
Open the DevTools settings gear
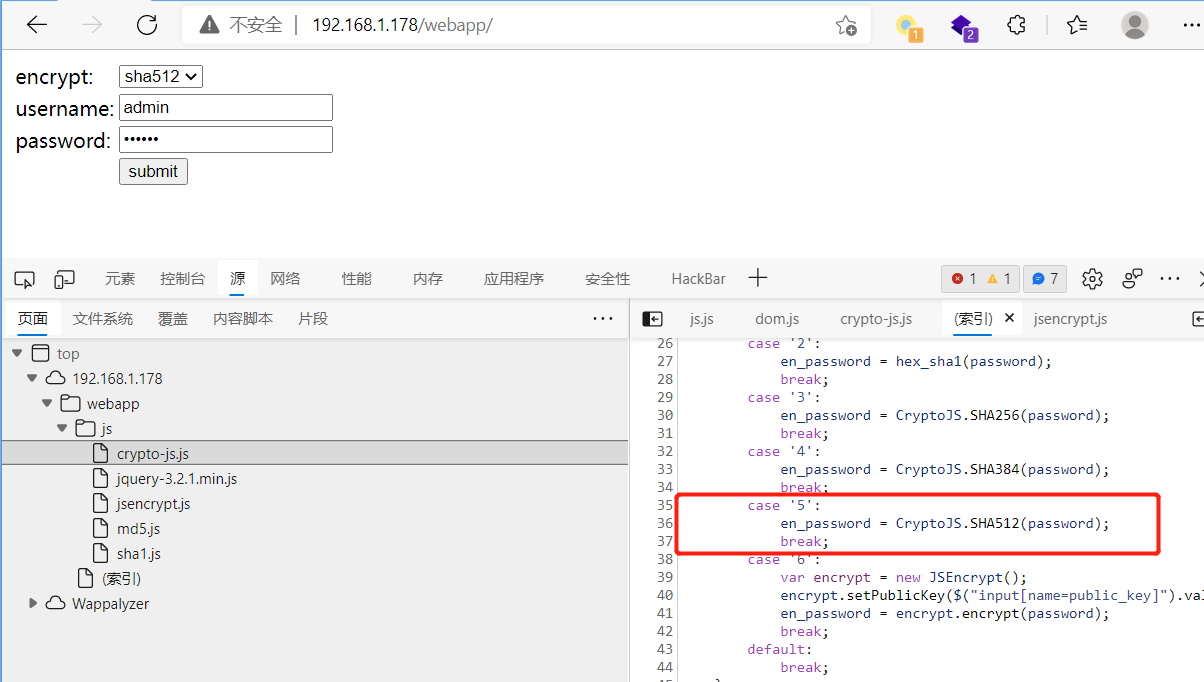[1092, 279]
